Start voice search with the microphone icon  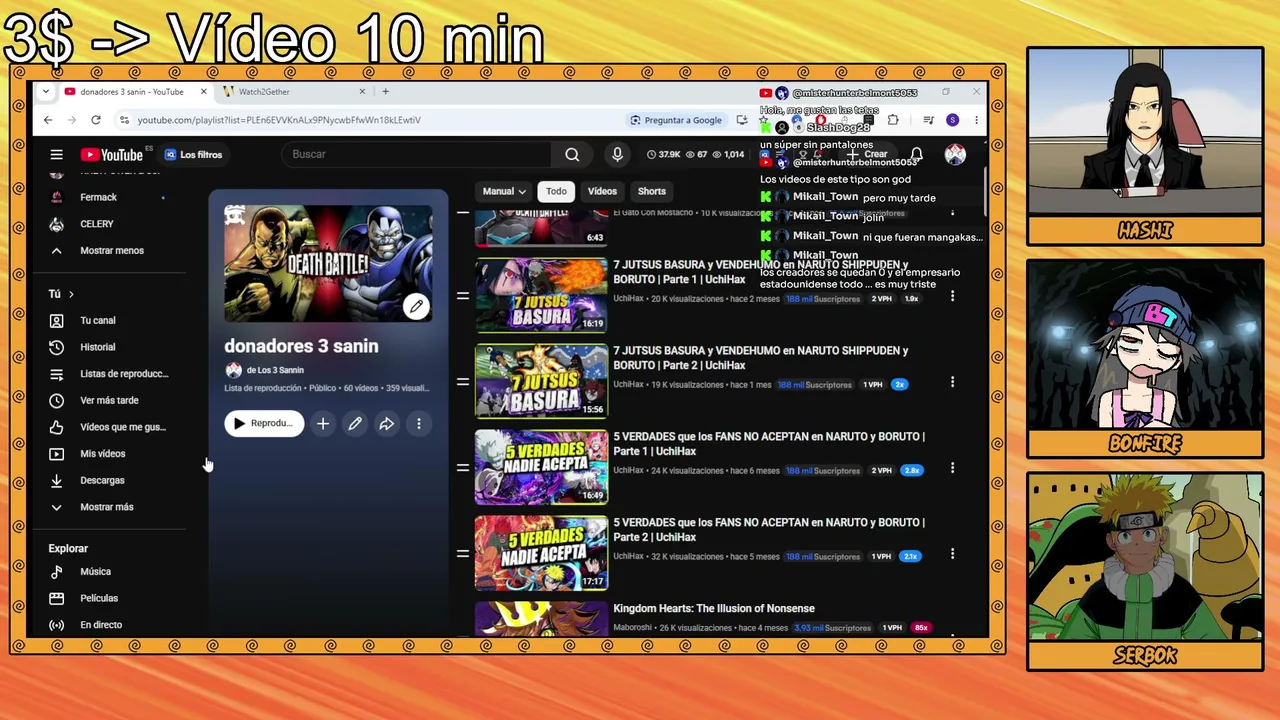617,154
